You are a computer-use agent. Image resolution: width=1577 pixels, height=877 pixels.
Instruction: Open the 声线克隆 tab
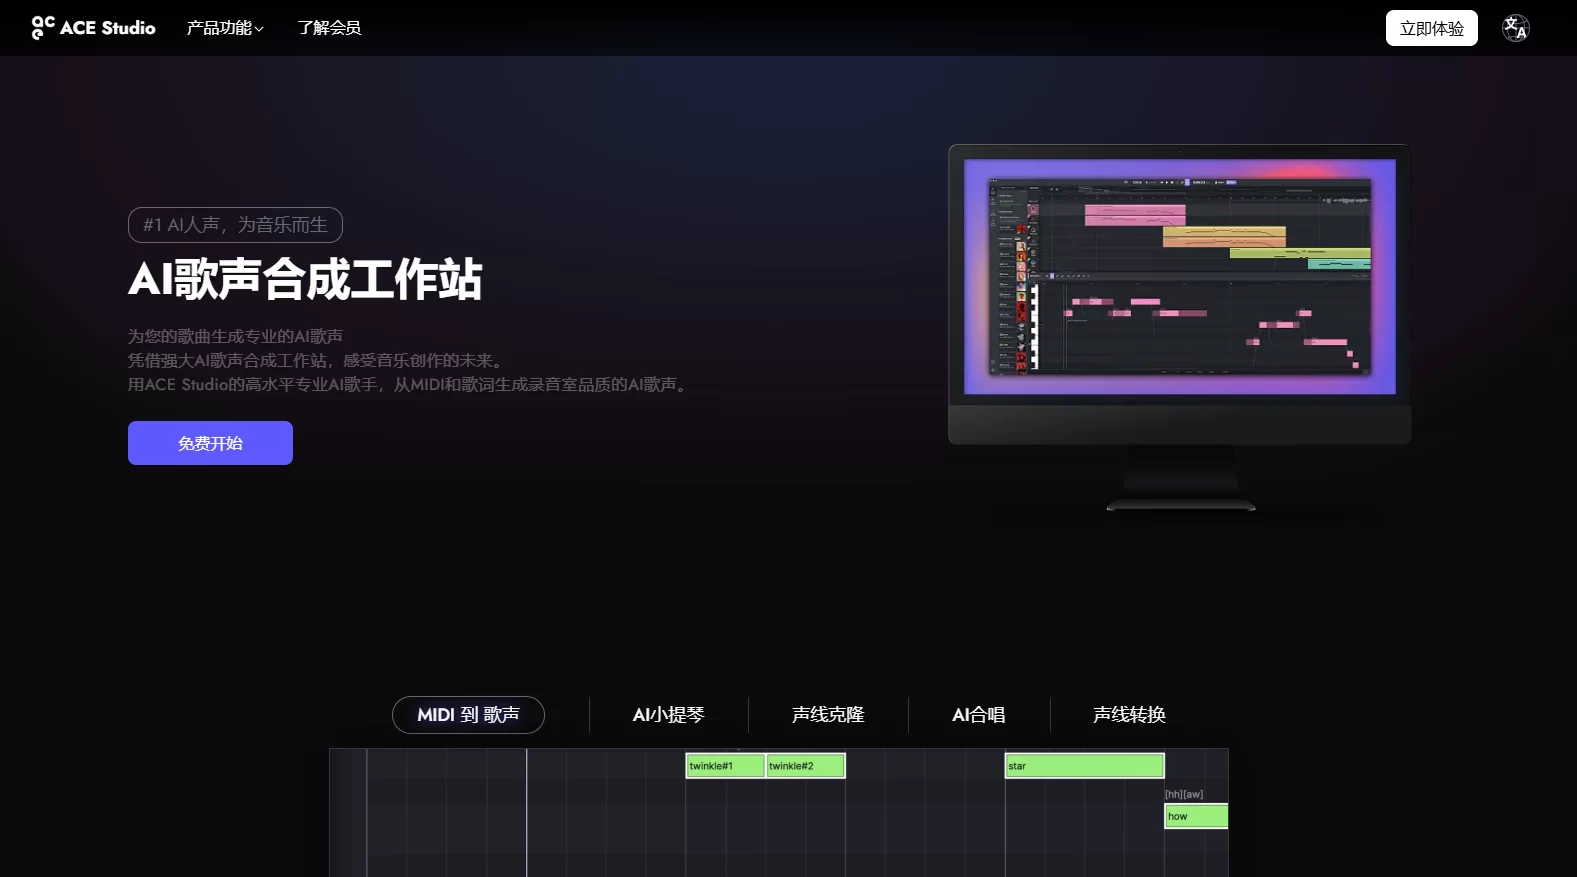(828, 715)
